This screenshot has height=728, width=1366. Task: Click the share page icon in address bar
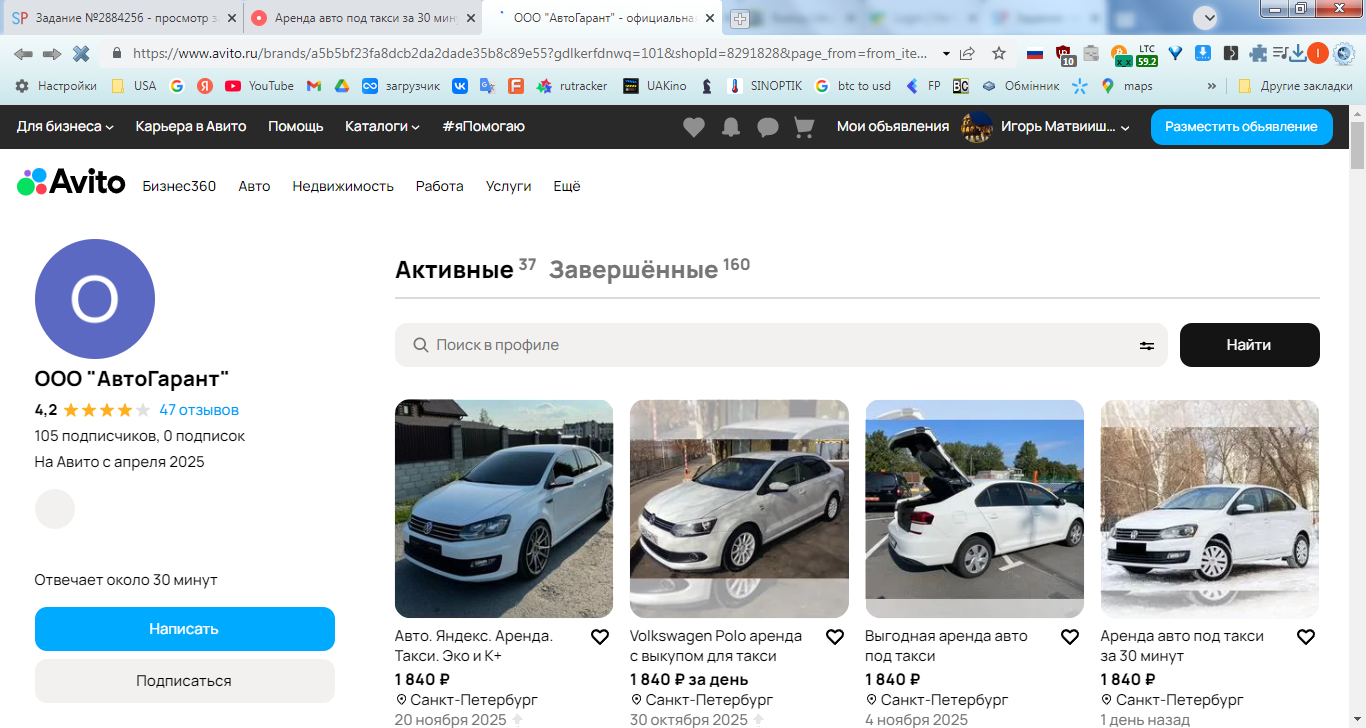point(967,53)
